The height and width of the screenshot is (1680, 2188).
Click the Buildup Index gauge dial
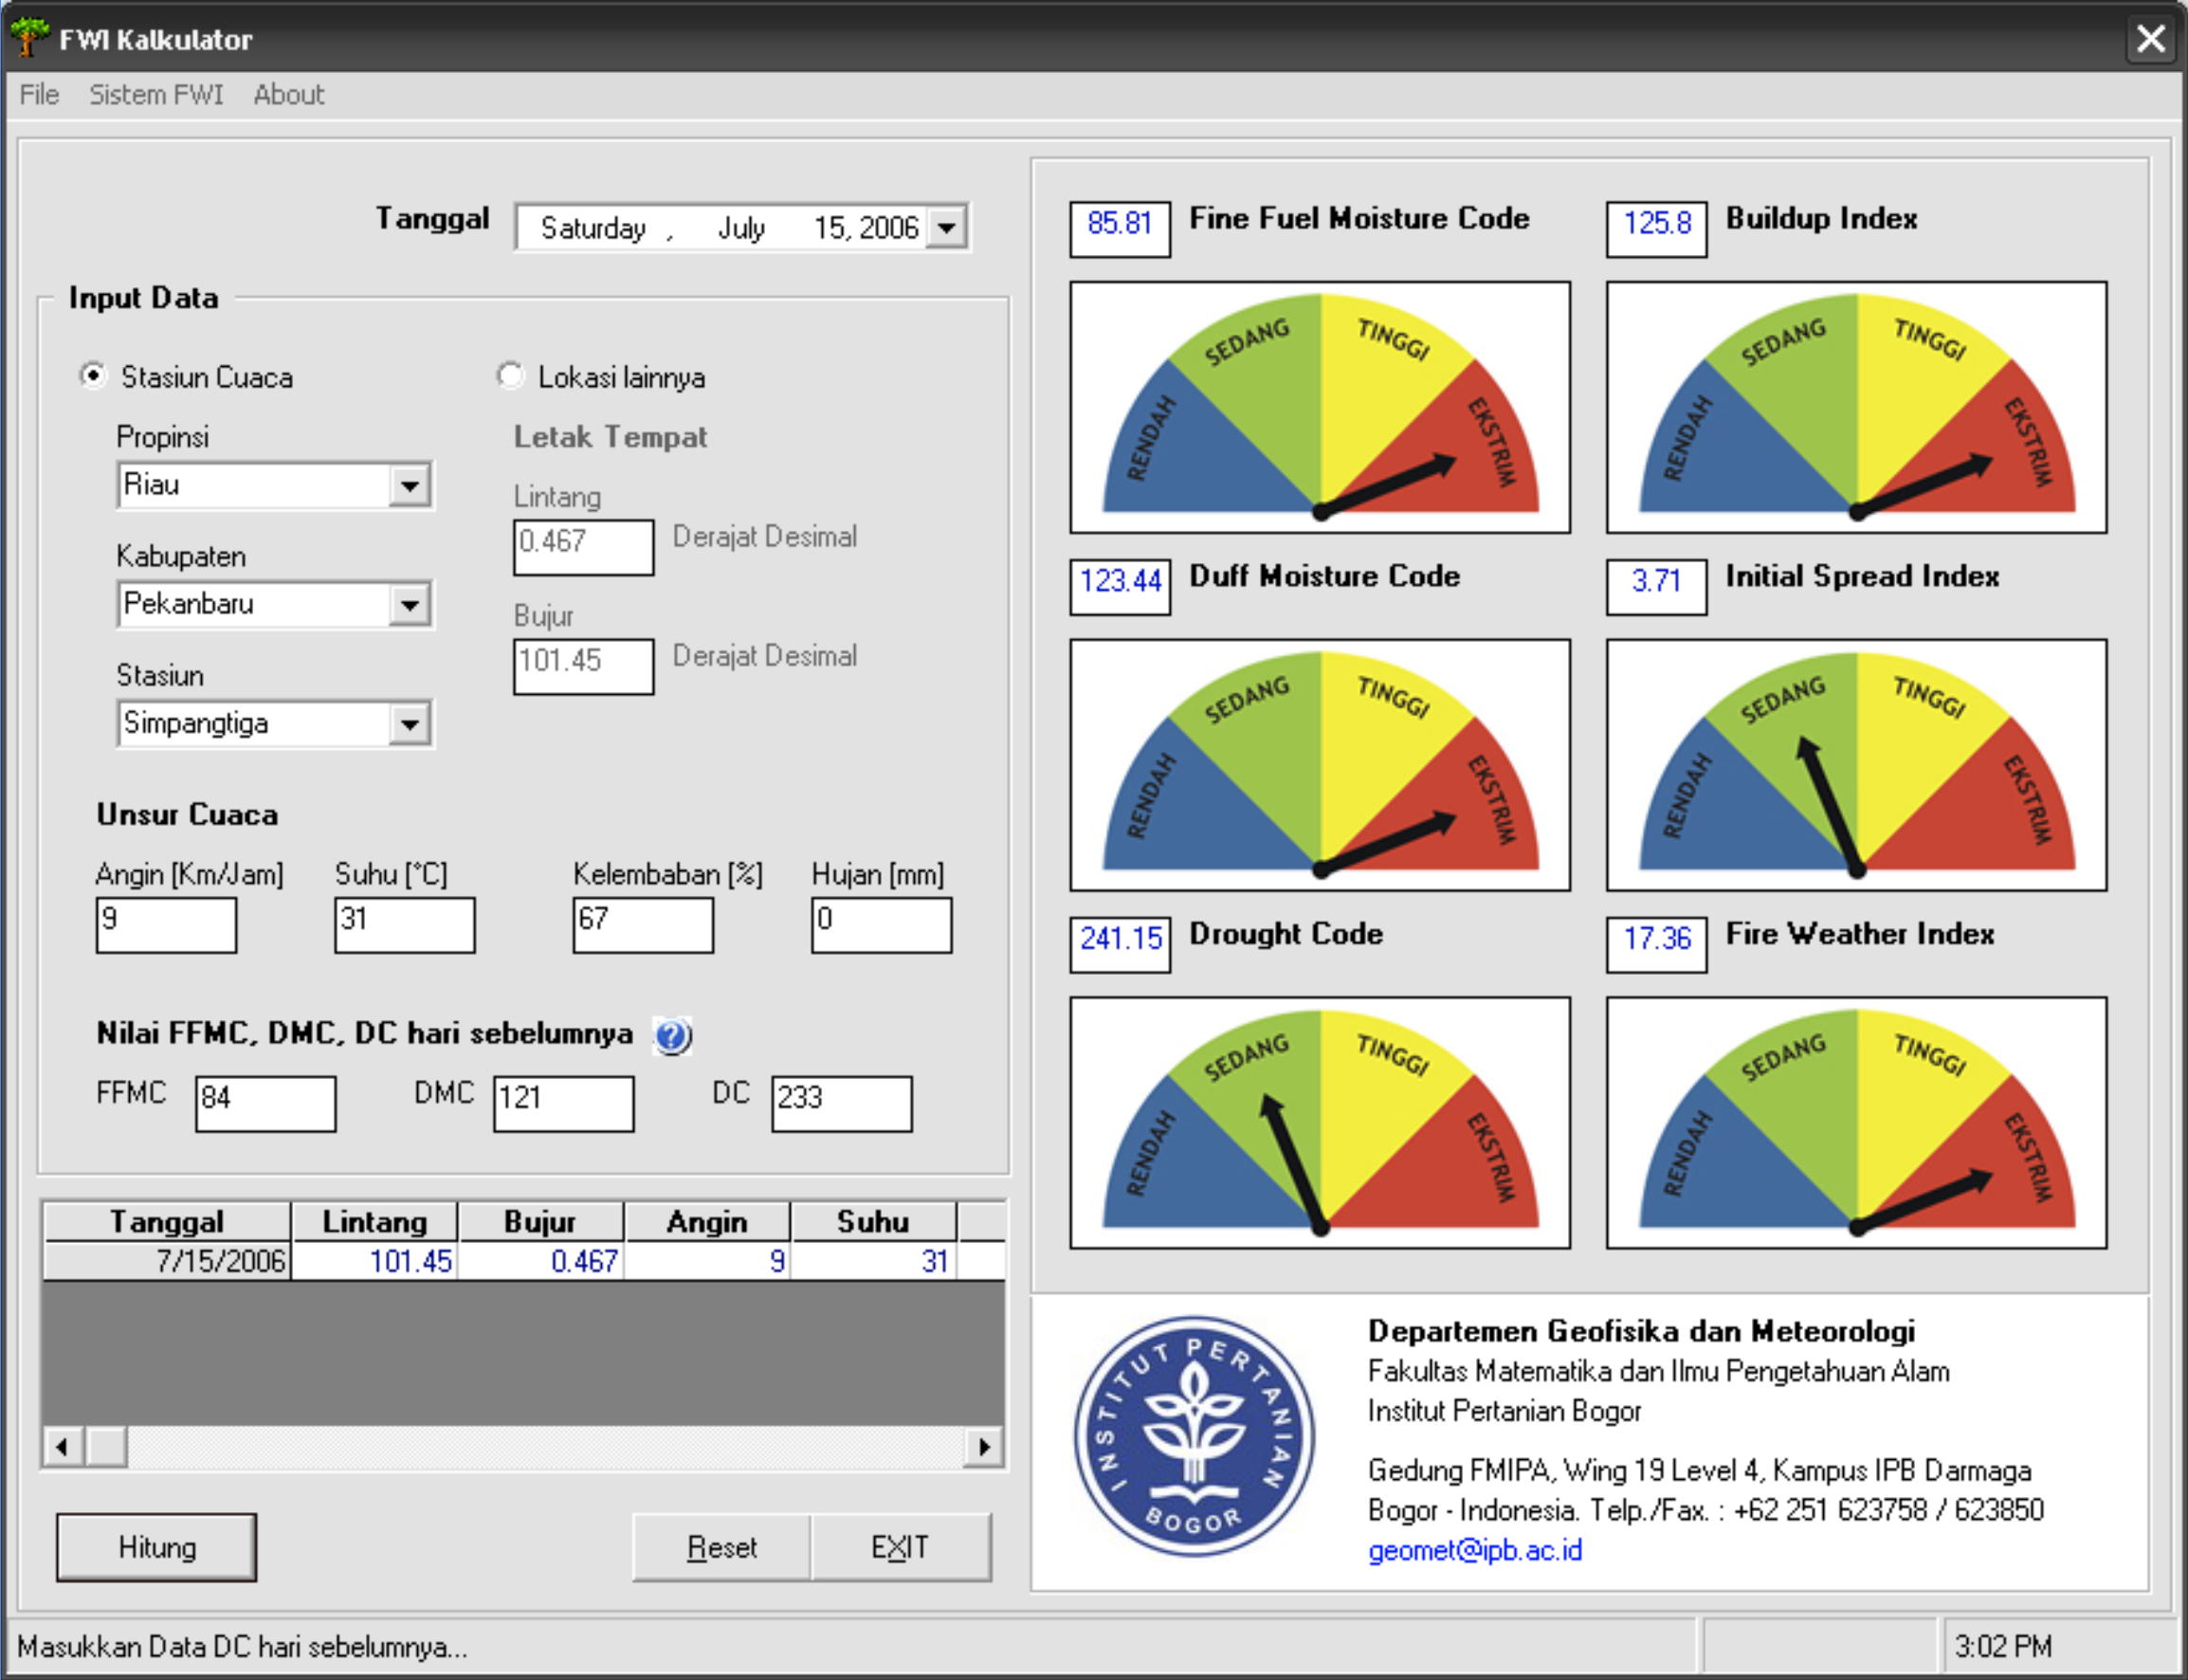coord(1856,407)
